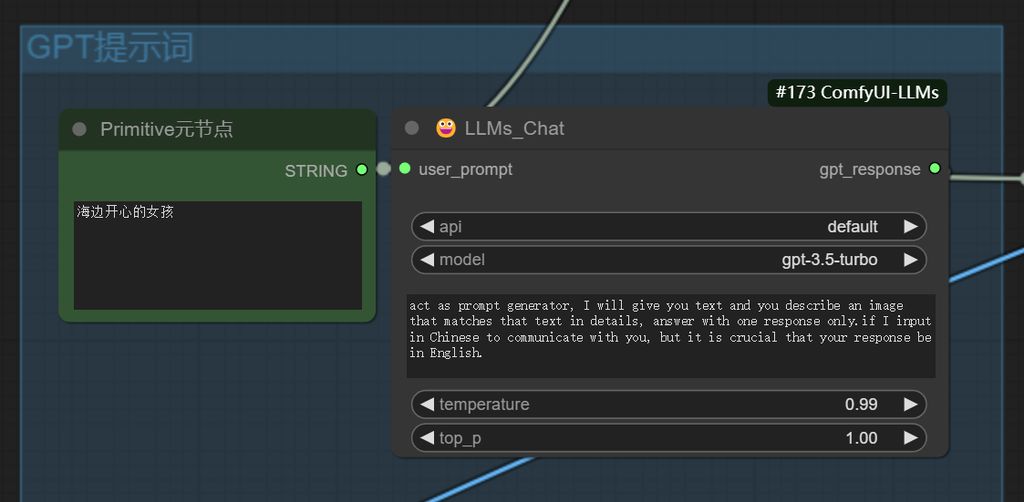This screenshot has height=502, width=1024.
Task: Click the Primitive node Chinese text field
Action: click(x=217, y=255)
